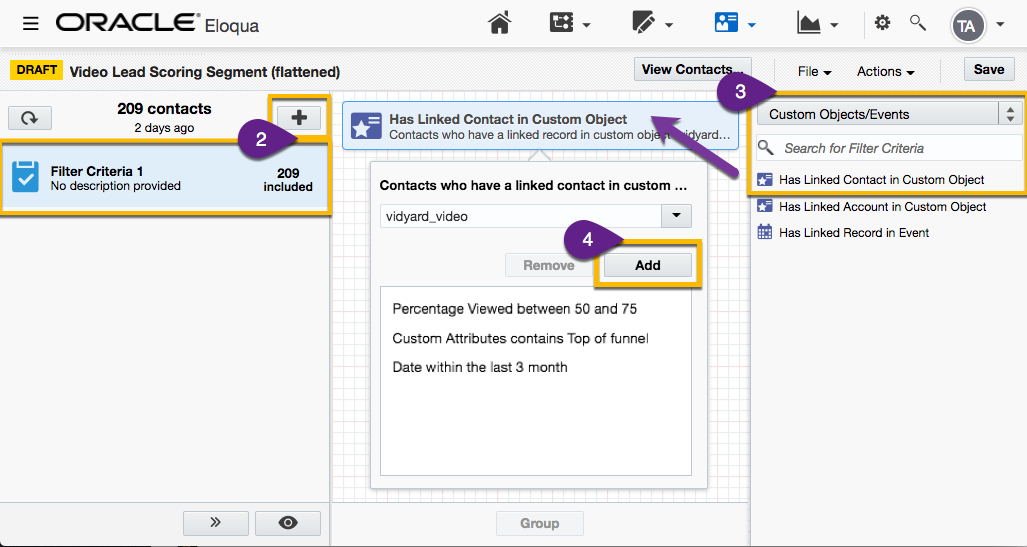This screenshot has height=547, width=1027.
Task: Expand the arrow beside the pencil icon
Action: [669, 26]
